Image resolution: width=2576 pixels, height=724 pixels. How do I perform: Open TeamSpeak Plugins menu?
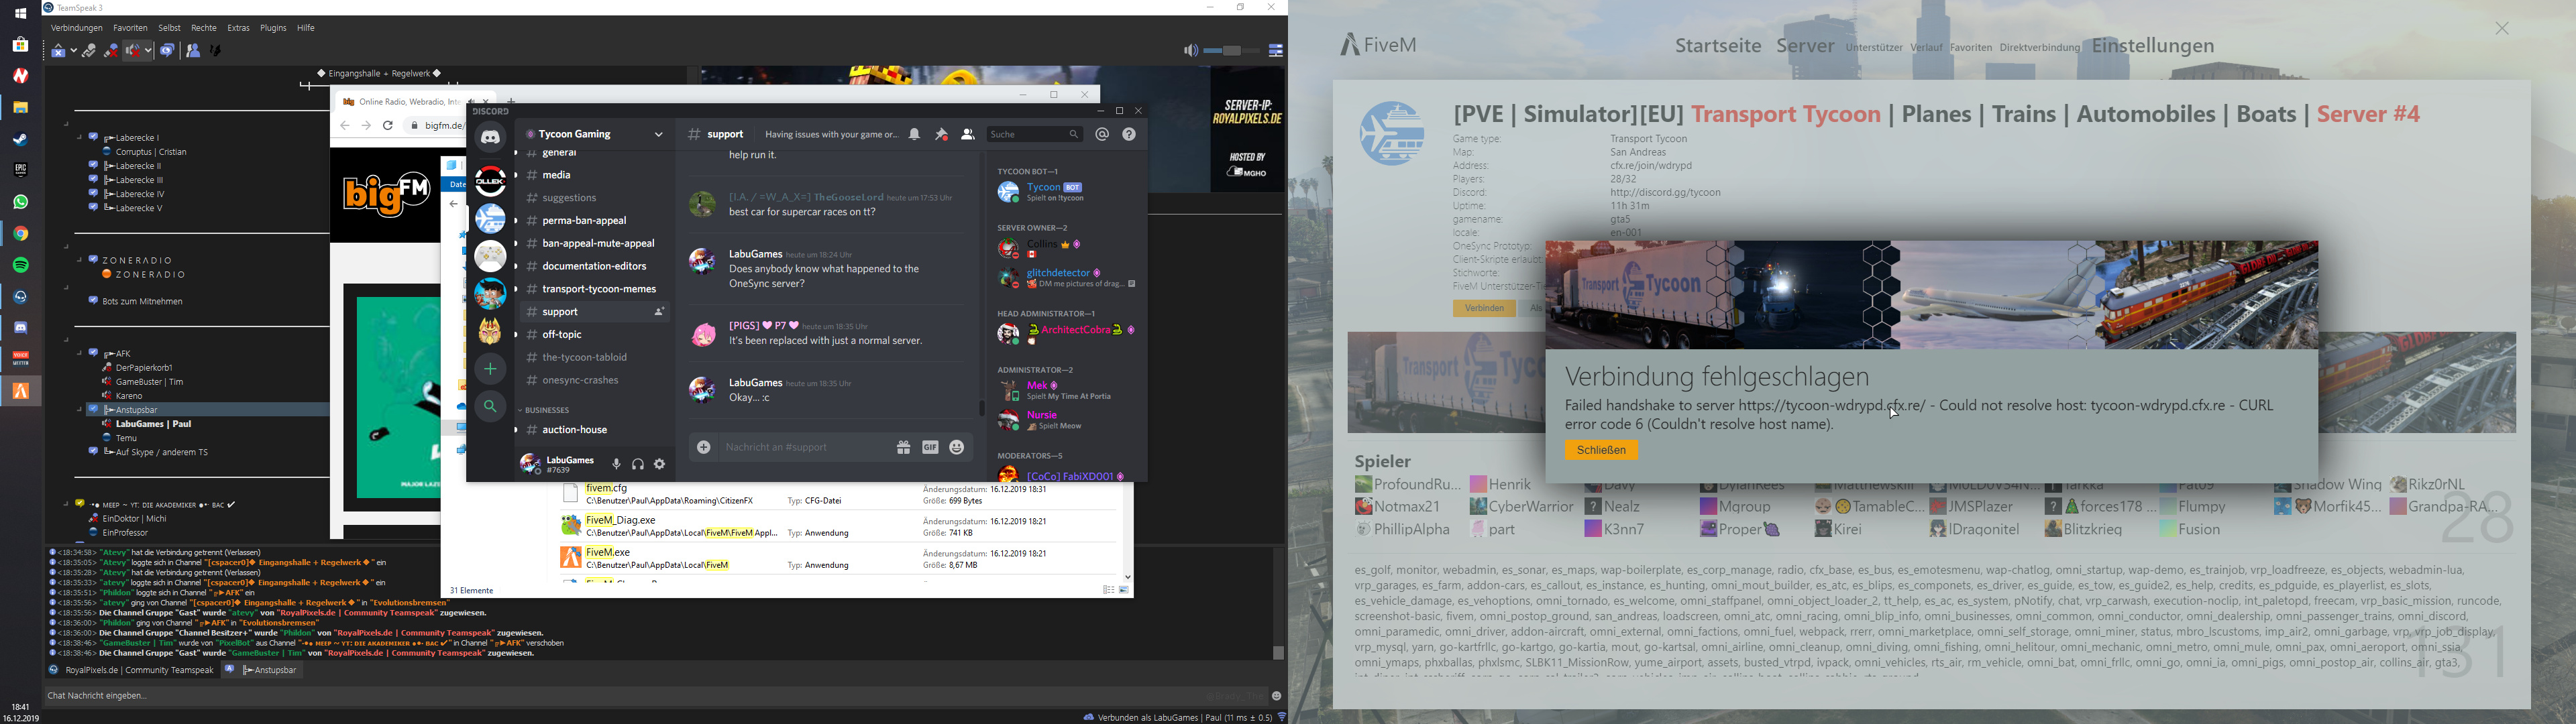(273, 28)
